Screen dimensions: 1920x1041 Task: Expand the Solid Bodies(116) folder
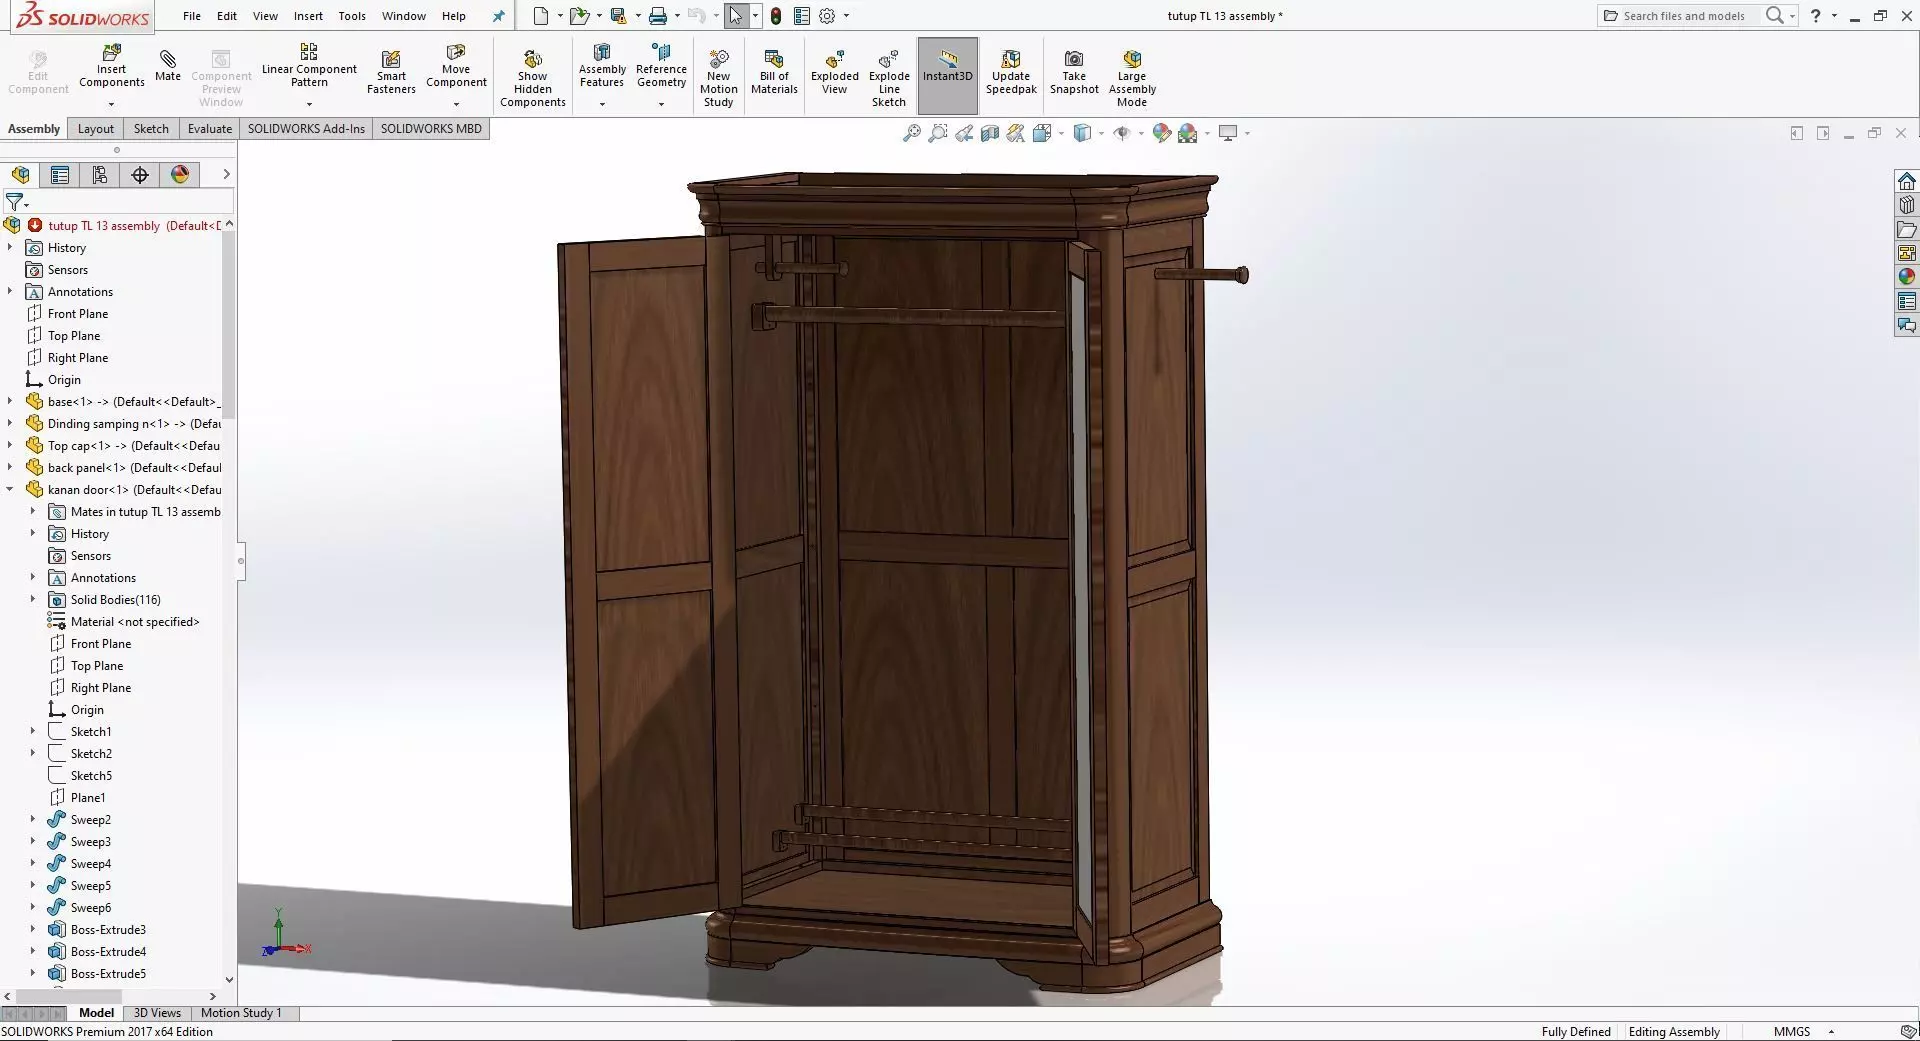point(33,599)
